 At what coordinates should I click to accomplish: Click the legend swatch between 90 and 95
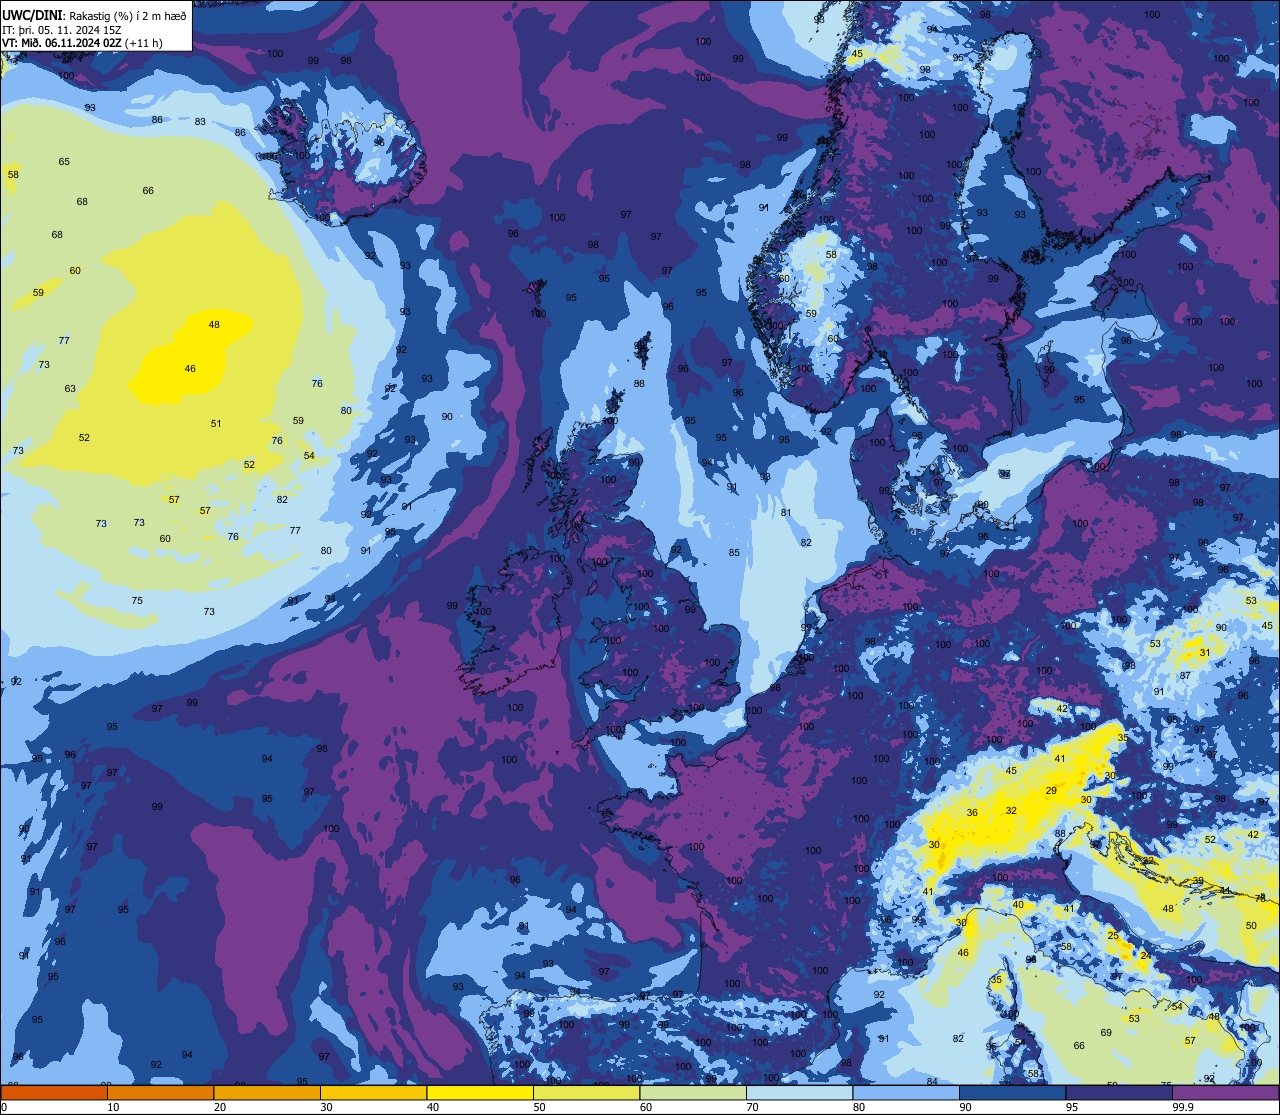coord(1012,1093)
